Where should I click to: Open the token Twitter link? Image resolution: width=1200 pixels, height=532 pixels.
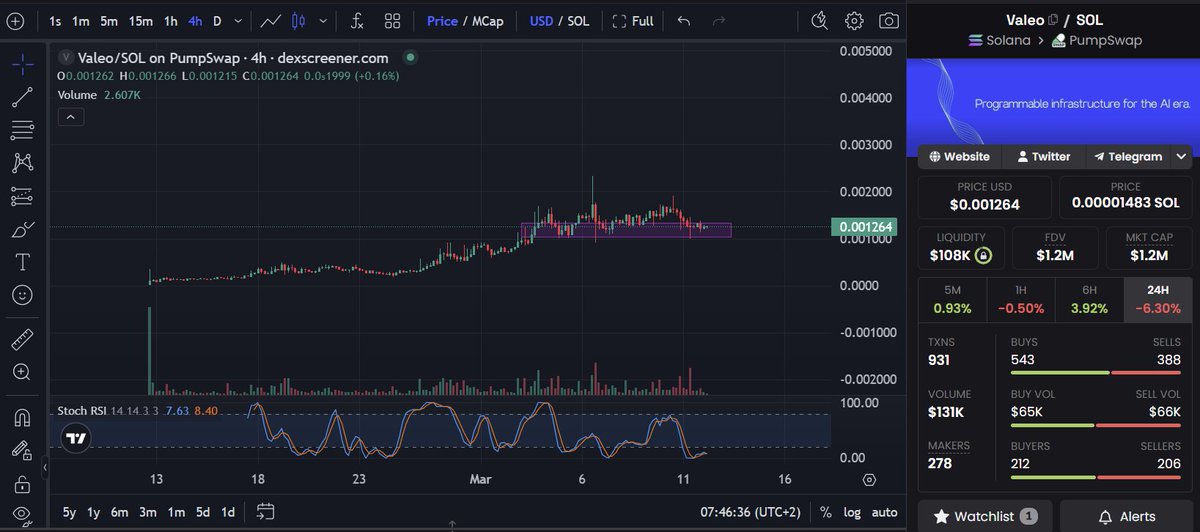pos(1043,157)
